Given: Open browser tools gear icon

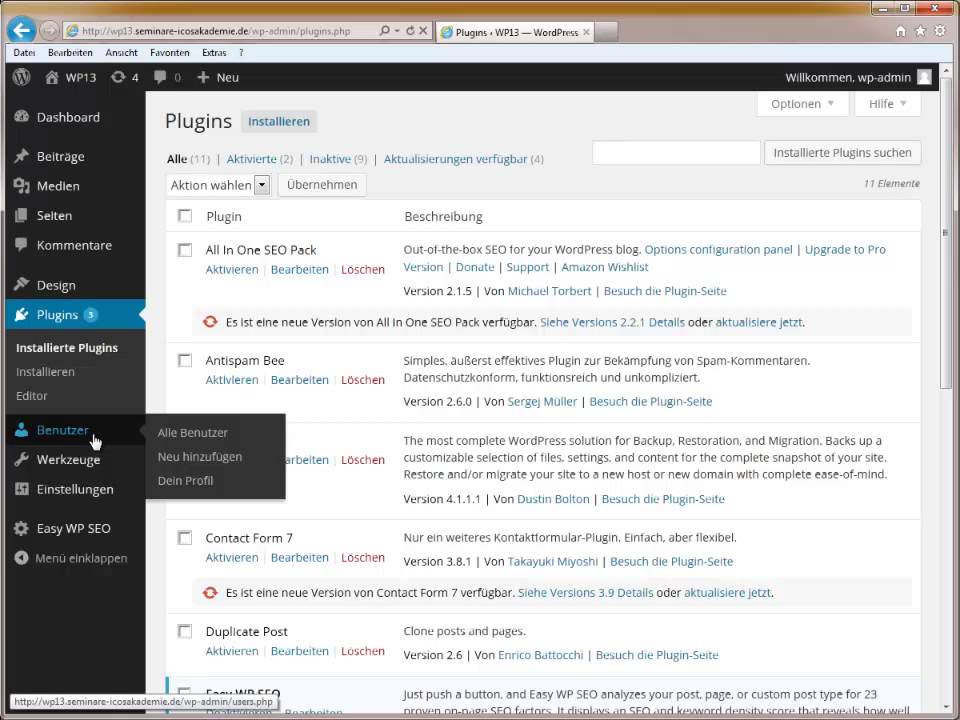Looking at the screenshot, I should [940, 31].
